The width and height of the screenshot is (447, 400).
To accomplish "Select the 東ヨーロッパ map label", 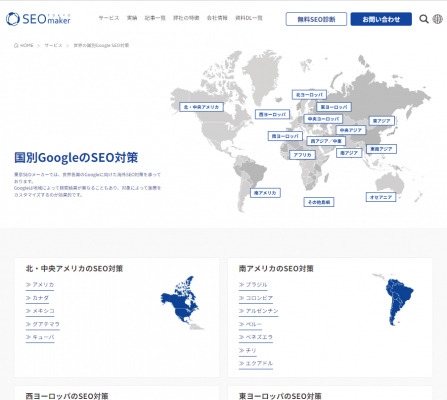I will coord(334,107).
